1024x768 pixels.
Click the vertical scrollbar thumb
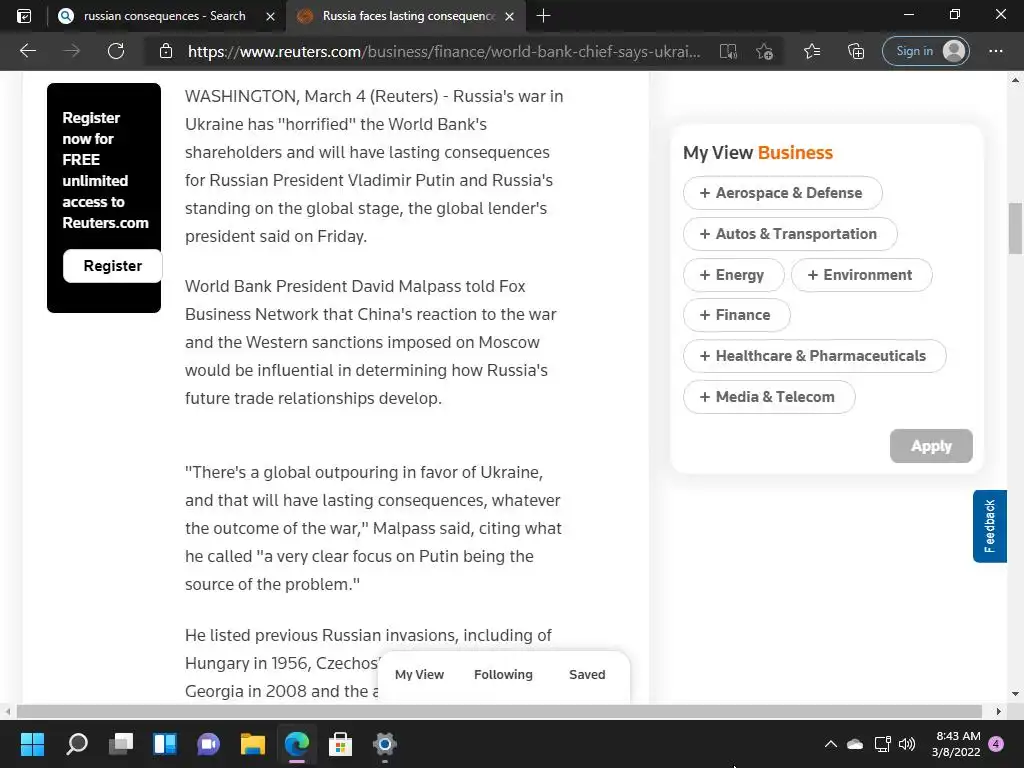1015,228
